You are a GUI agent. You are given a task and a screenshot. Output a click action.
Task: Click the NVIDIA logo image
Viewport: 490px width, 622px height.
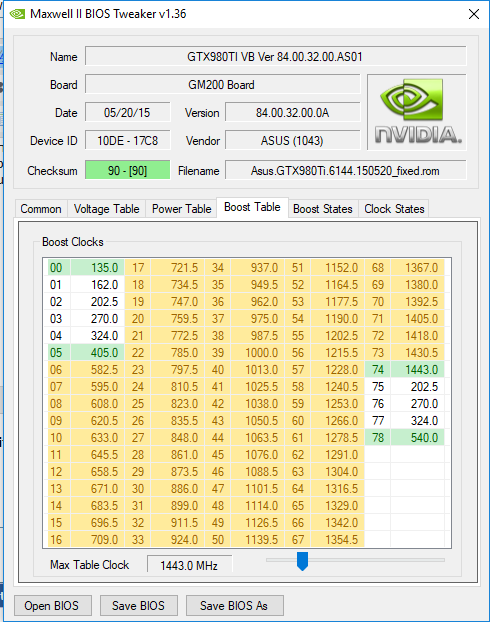click(417, 112)
